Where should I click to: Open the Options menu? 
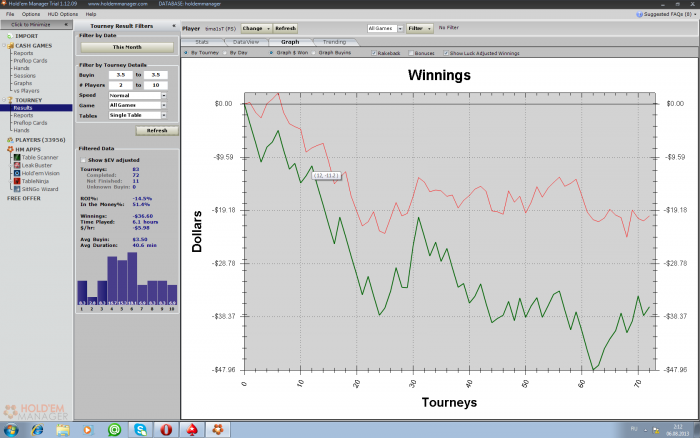(x=31, y=14)
